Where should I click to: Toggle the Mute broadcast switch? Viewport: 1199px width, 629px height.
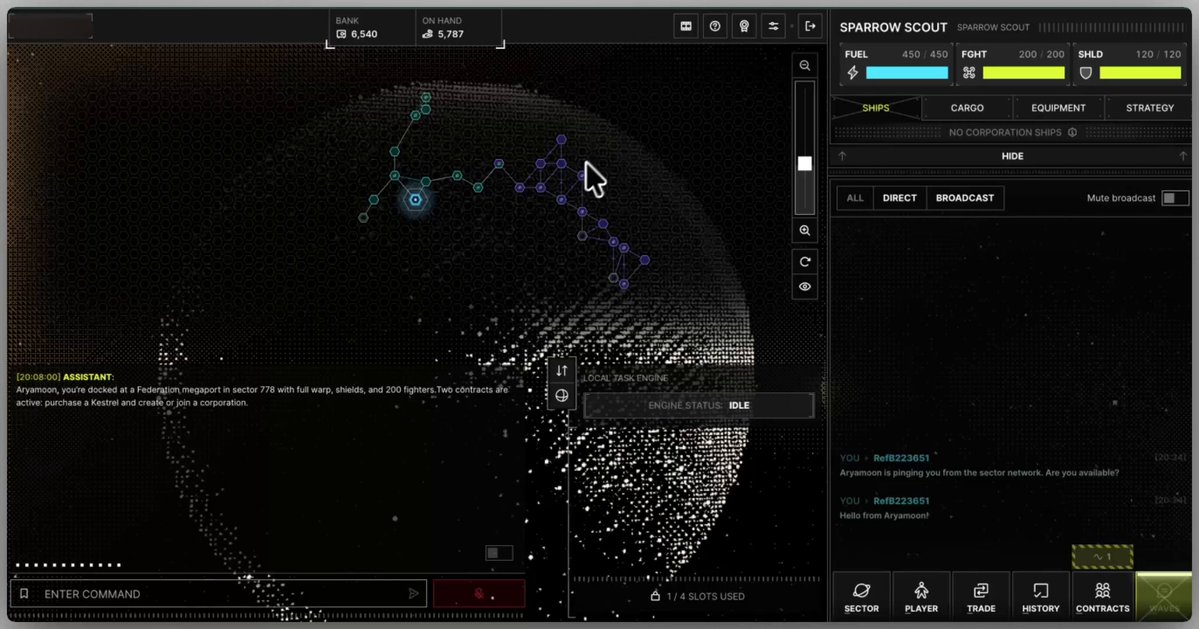[x=1175, y=198]
